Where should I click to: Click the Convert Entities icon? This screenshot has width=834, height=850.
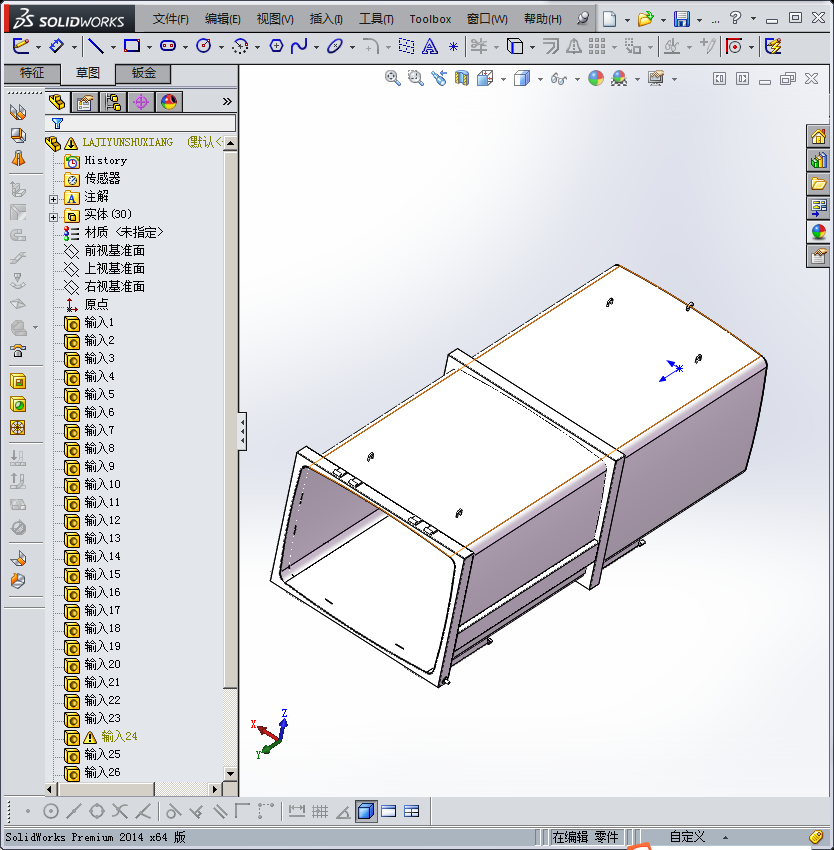(515, 47)
